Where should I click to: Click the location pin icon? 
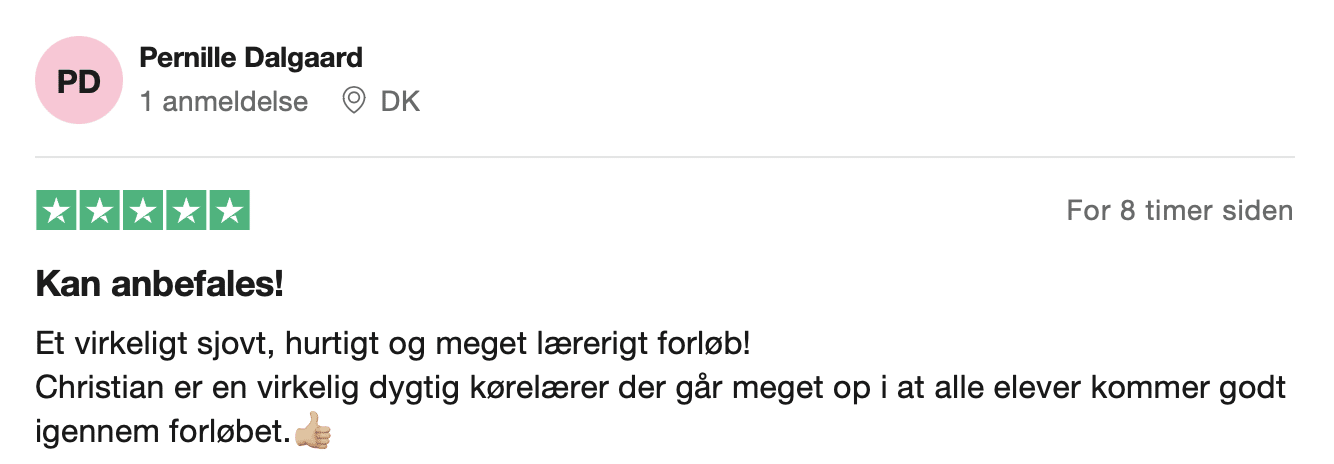[x=353, y=101]
